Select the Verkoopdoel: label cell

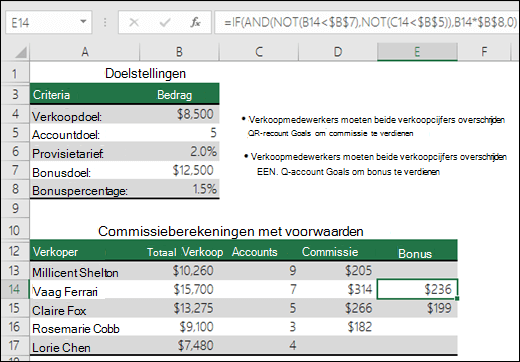point(85,114)
